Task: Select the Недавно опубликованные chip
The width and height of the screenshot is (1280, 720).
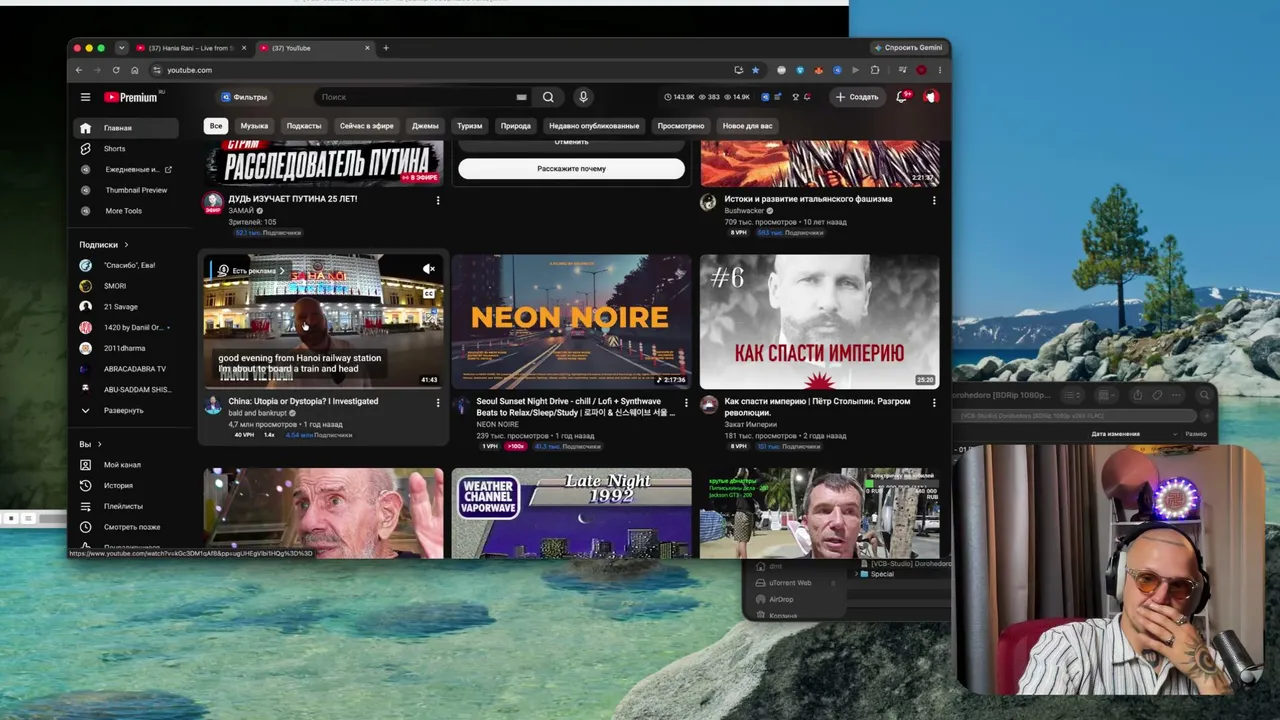Action: click(594, 126)
